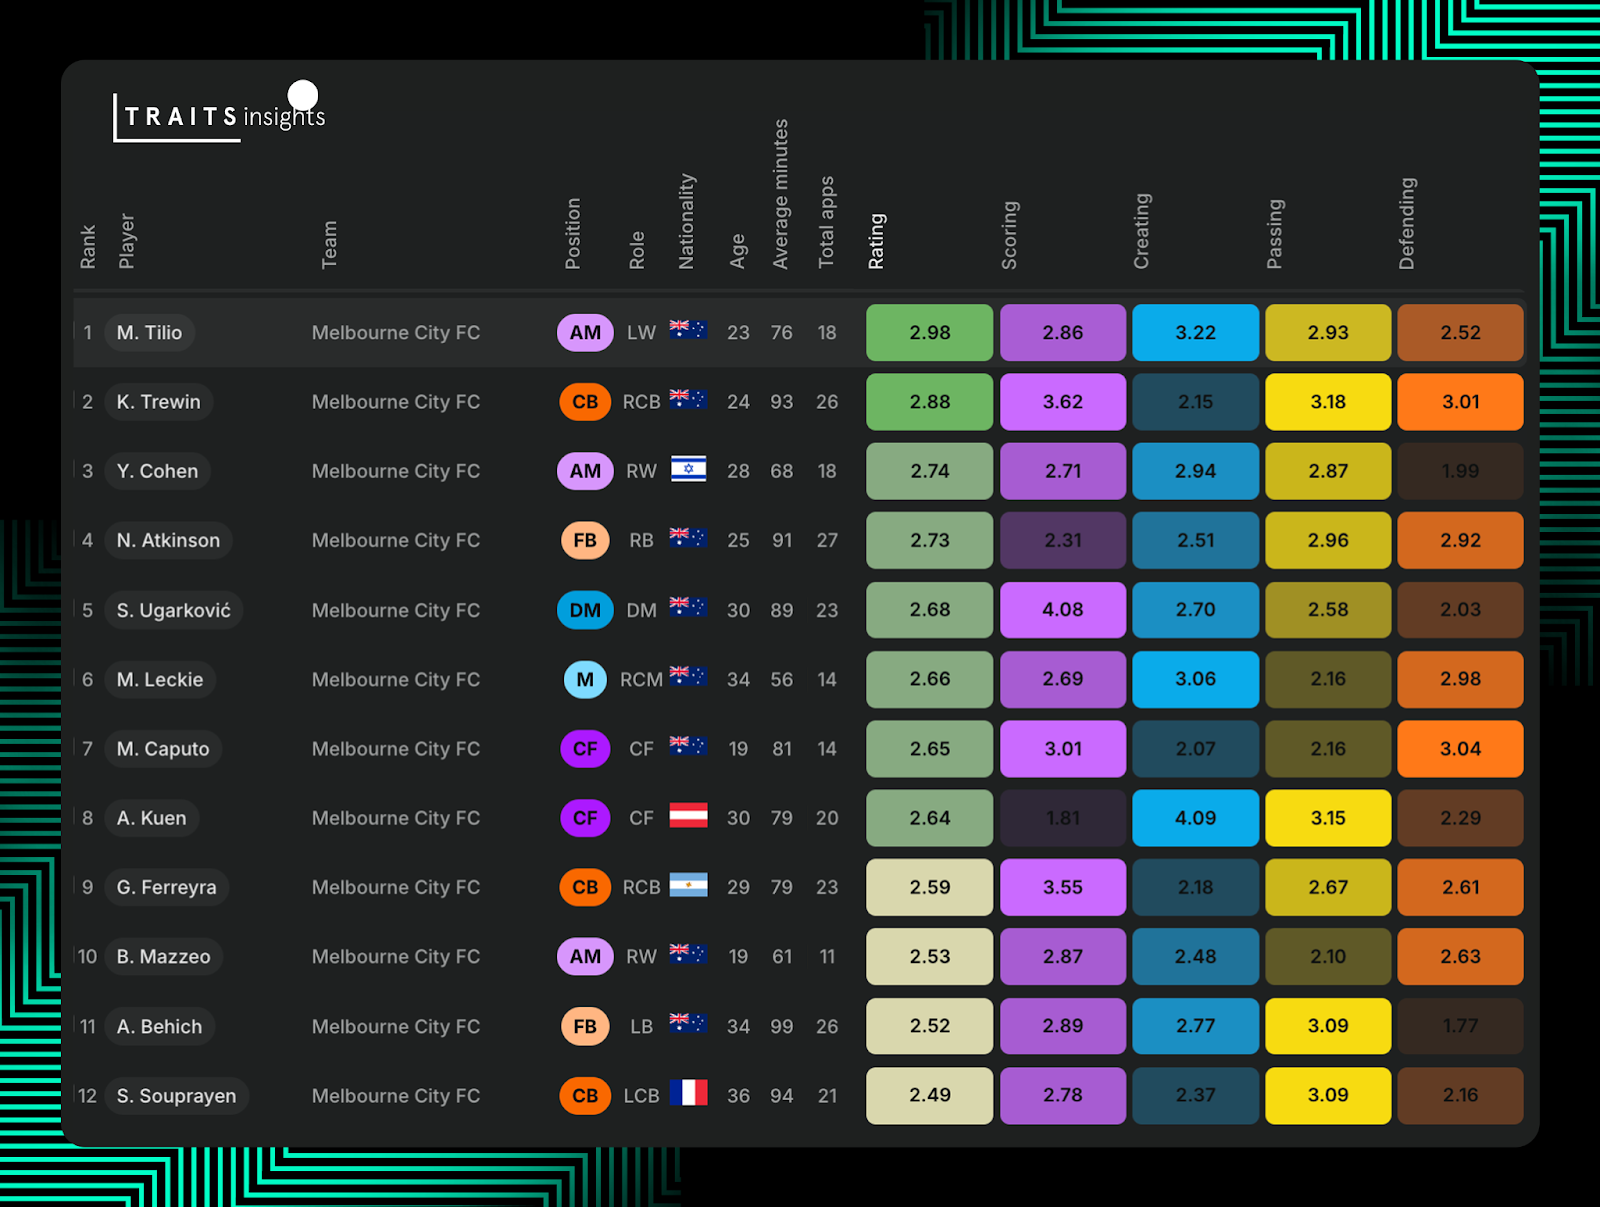Open player K. Trewin
The height and width of the screenshot is (1207, 1600).
pyautogui.click(x=158, y=402)
